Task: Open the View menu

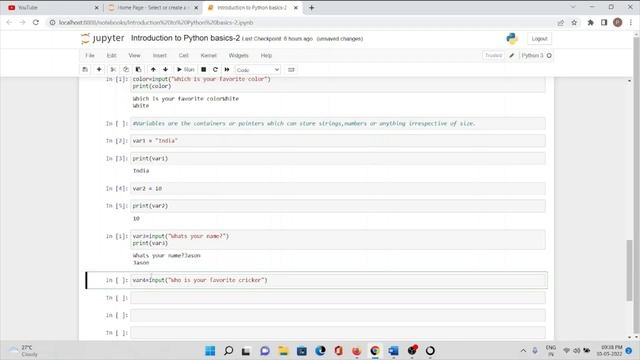Action: (x=134, y=56)
